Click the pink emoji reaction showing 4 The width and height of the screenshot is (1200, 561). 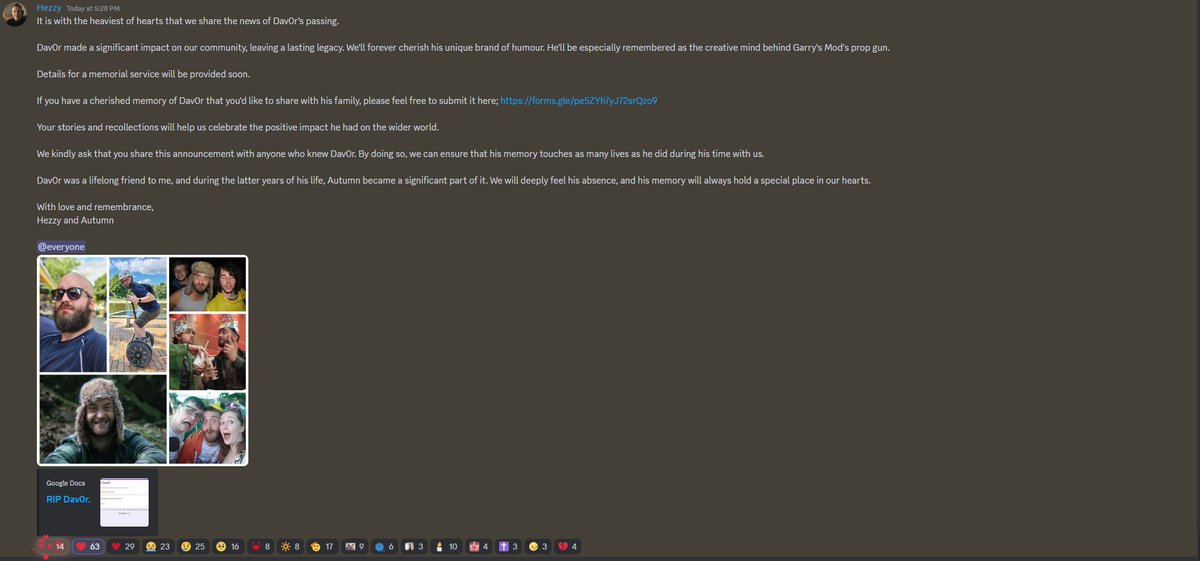tap(479, 547)
